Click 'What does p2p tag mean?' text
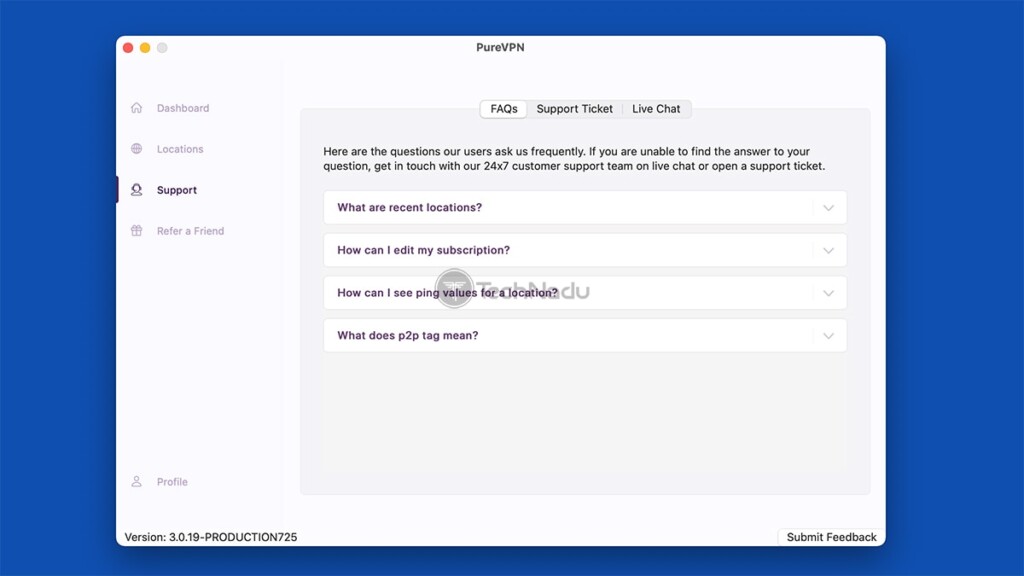The width and height of the screenshot is (1024, 576). point(408,336)
